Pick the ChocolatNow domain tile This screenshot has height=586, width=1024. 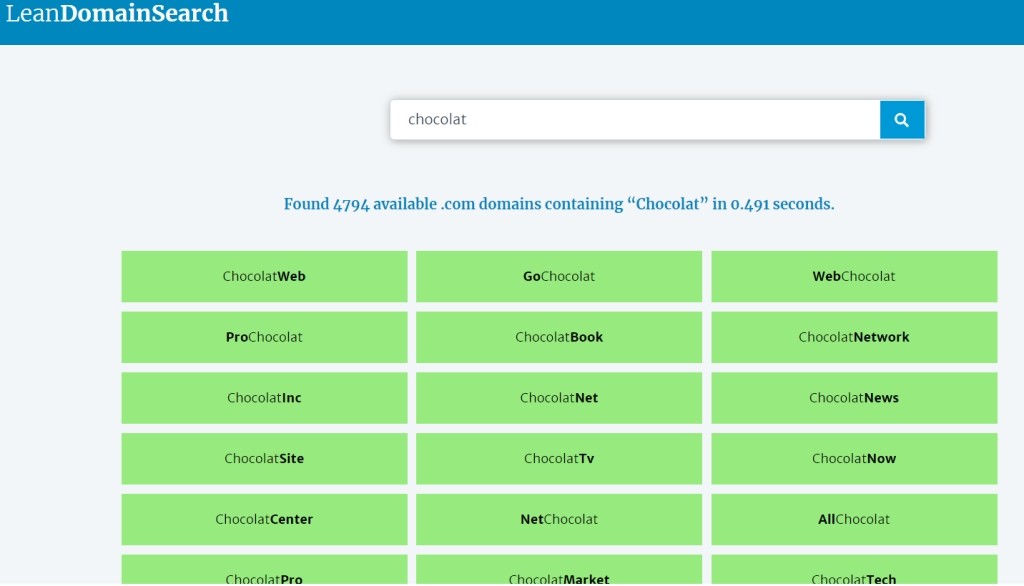point(854,459)
